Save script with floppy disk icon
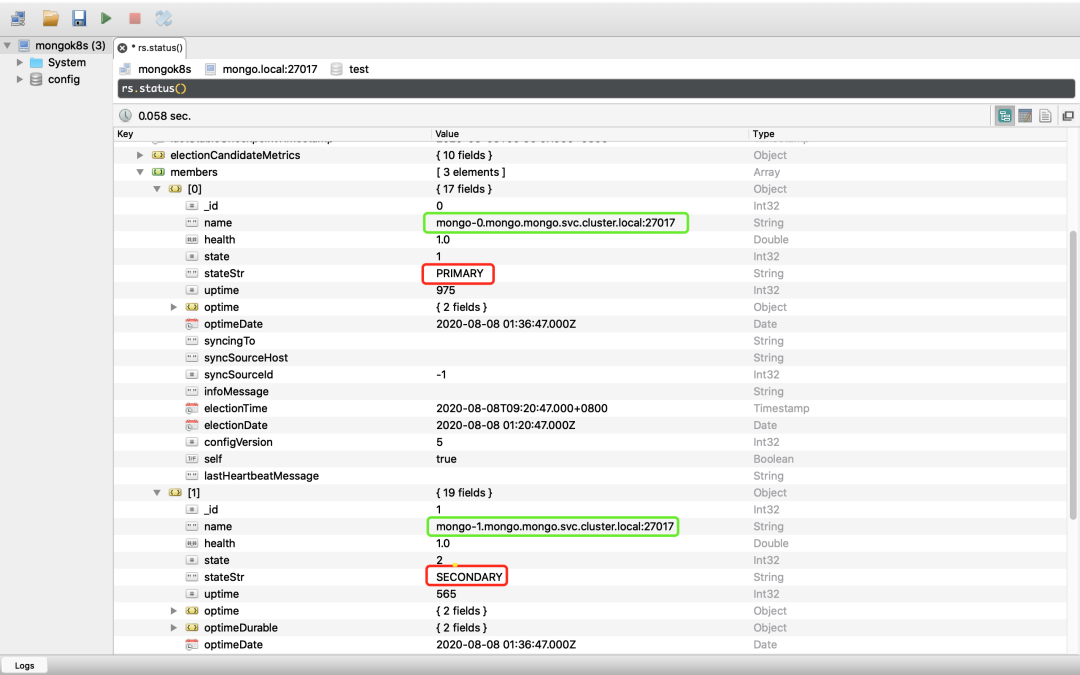The height and width of the screenshot is (675, 1080). [79, 18]
